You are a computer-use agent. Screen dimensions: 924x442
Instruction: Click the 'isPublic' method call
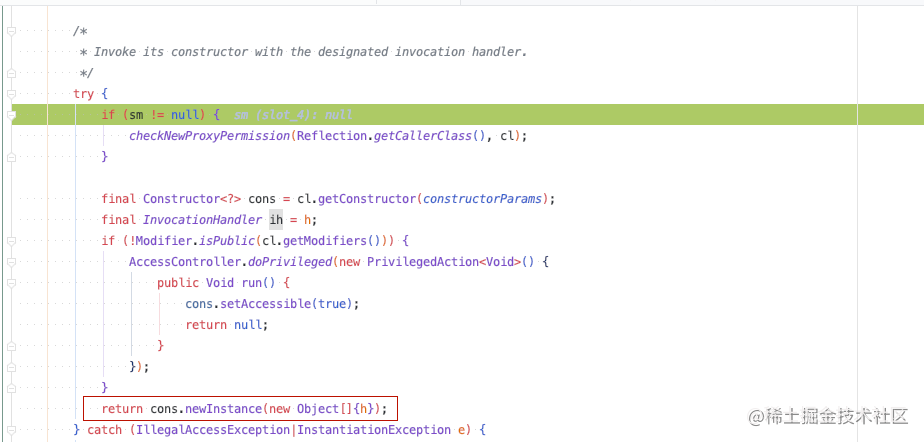[227, 241]
